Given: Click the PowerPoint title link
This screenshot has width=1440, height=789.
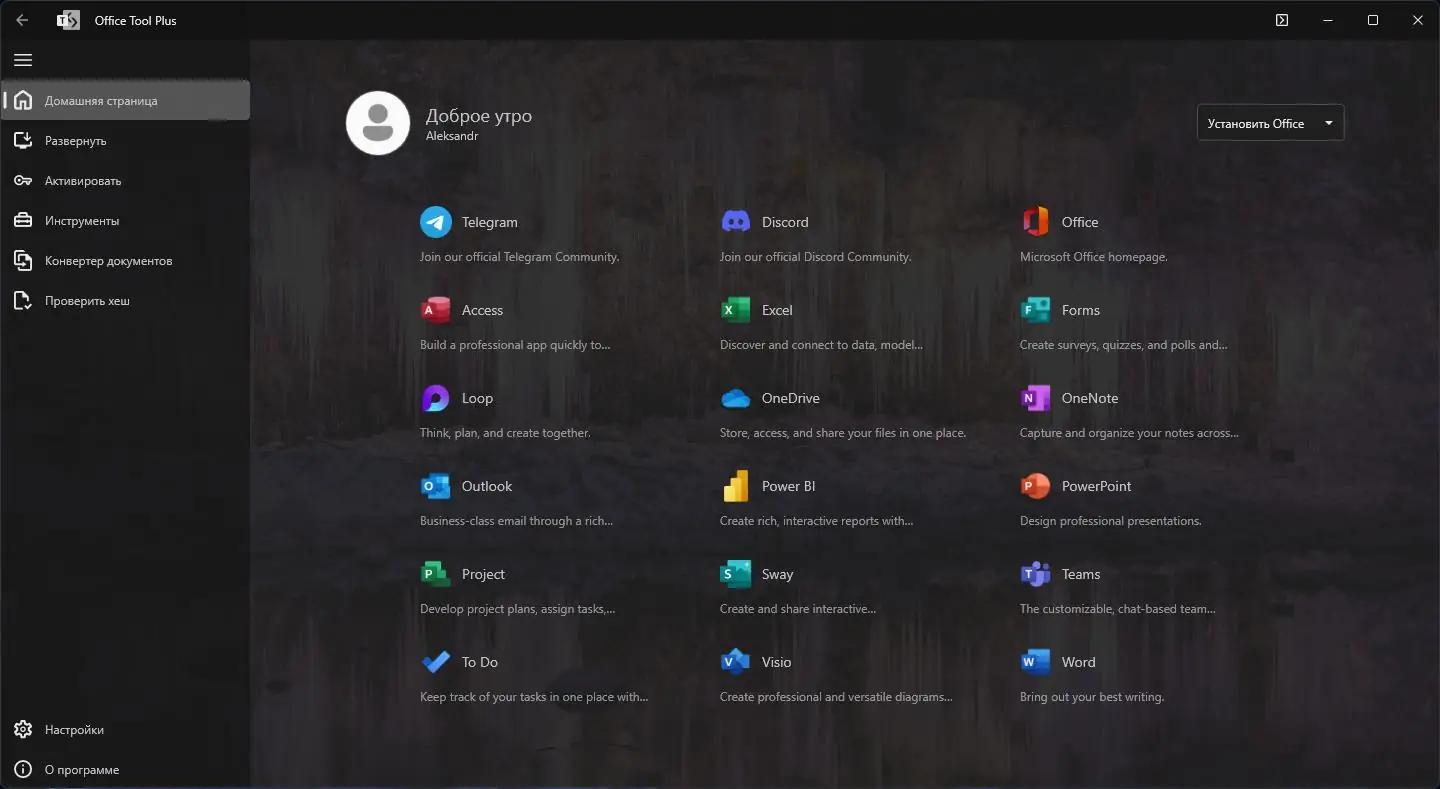Looking at the screenshot, I should pos(1097,486).
